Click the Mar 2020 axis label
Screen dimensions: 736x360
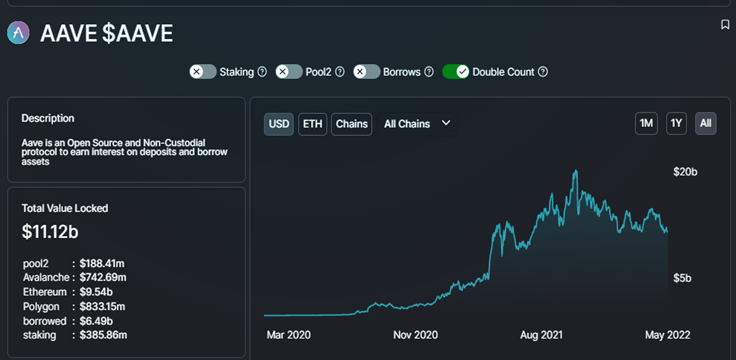coord(289,335)
